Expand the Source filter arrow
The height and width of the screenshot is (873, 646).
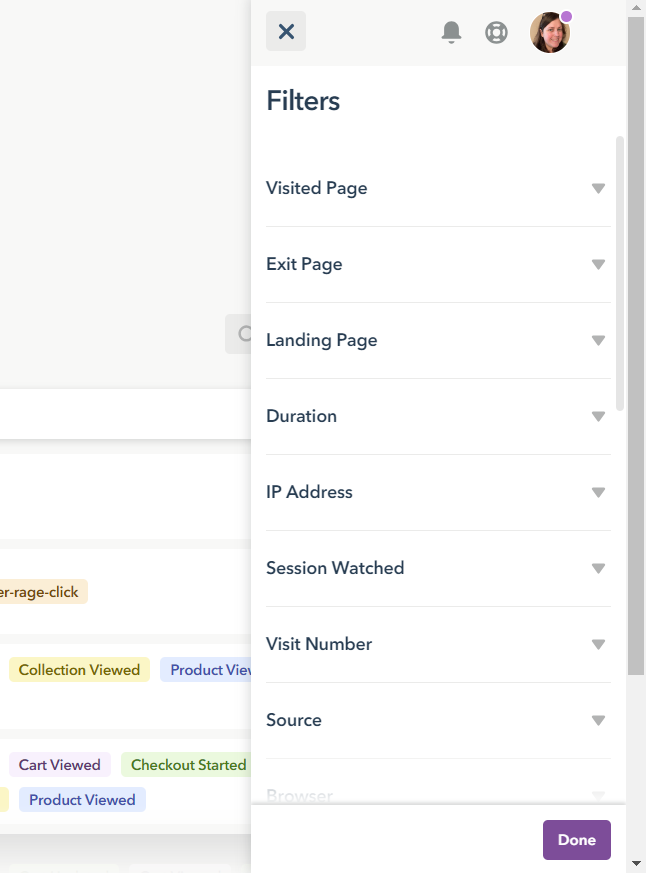click(598, 720)
